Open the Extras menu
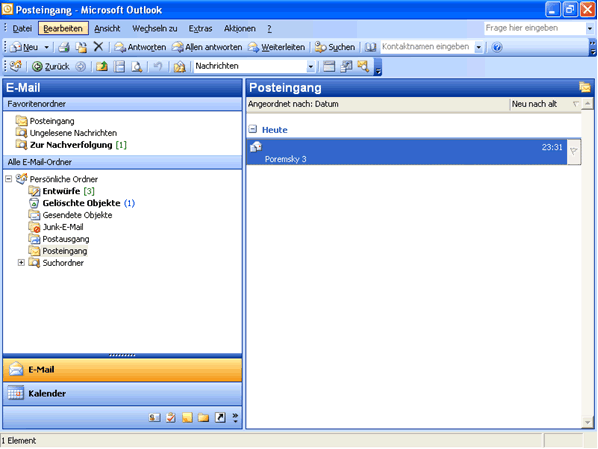 200,29
